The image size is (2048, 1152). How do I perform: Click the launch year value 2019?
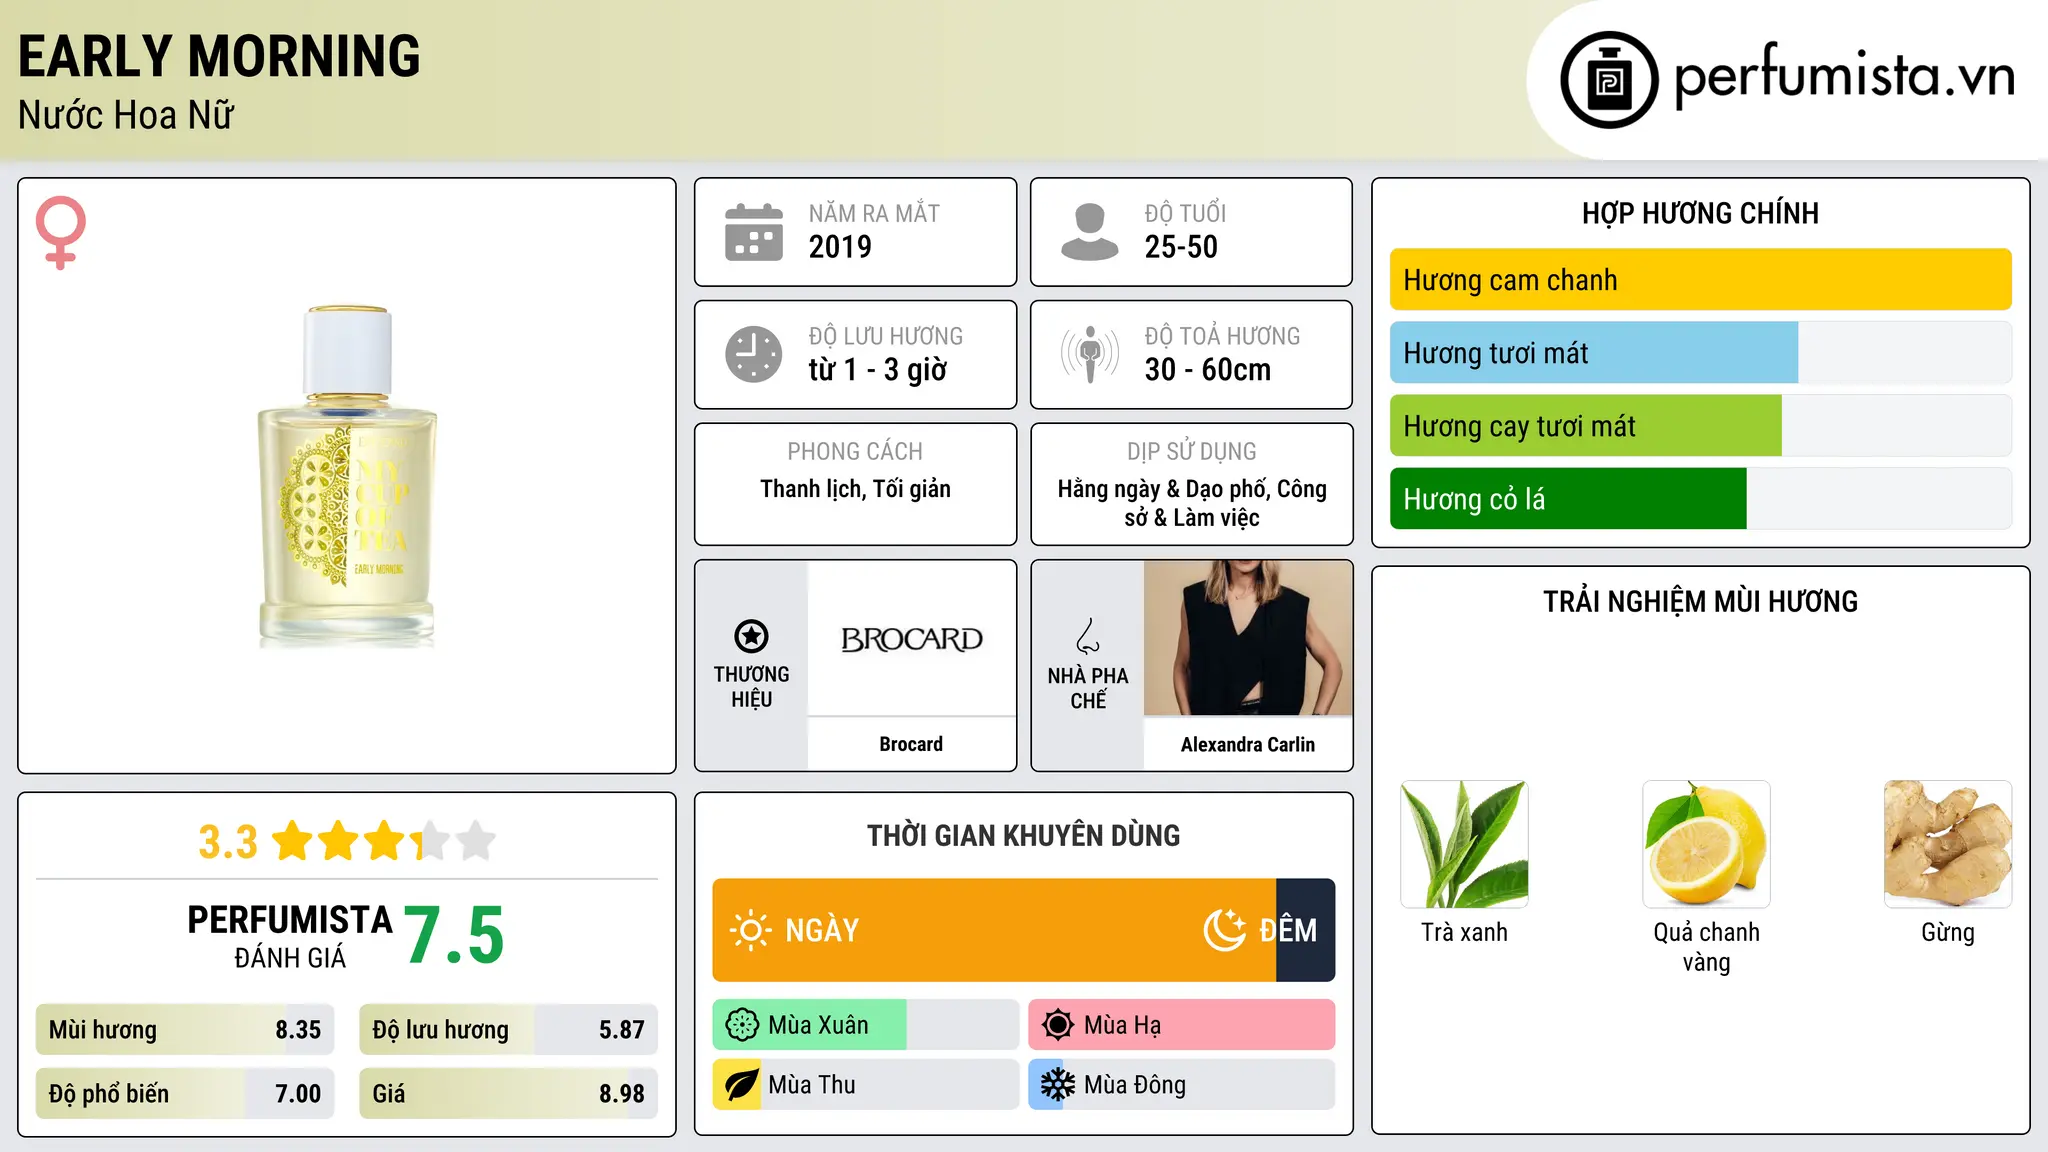pos(840,247)
